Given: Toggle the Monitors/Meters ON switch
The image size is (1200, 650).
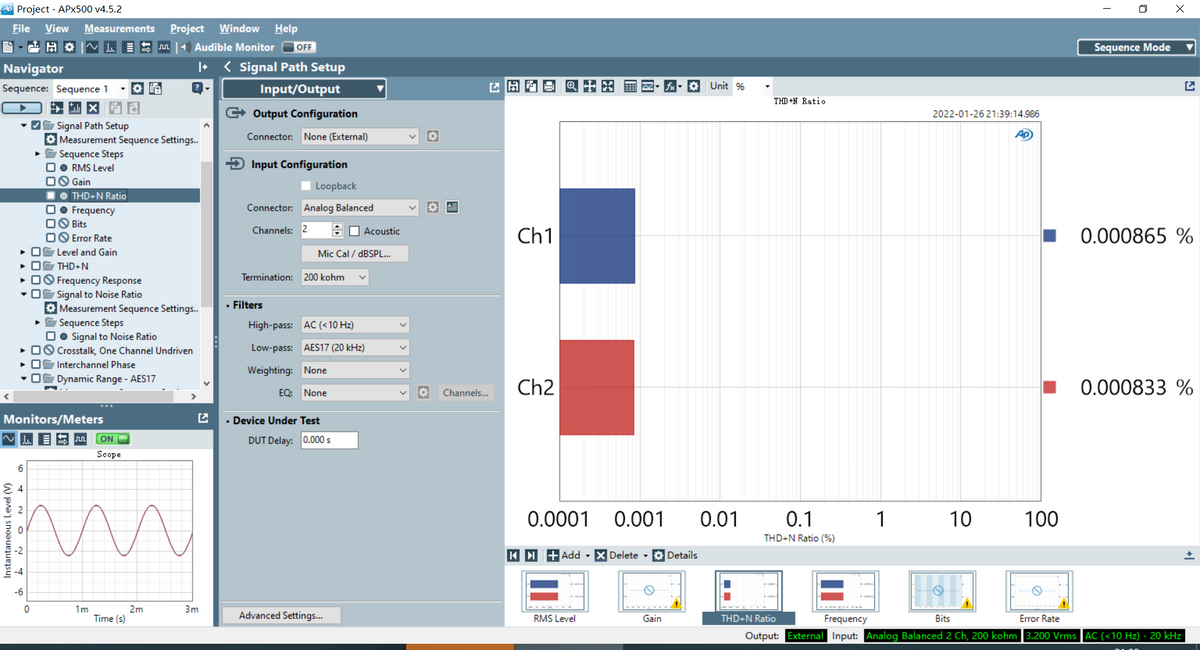Looking at the screenshot, I should [x=112, y=439].
